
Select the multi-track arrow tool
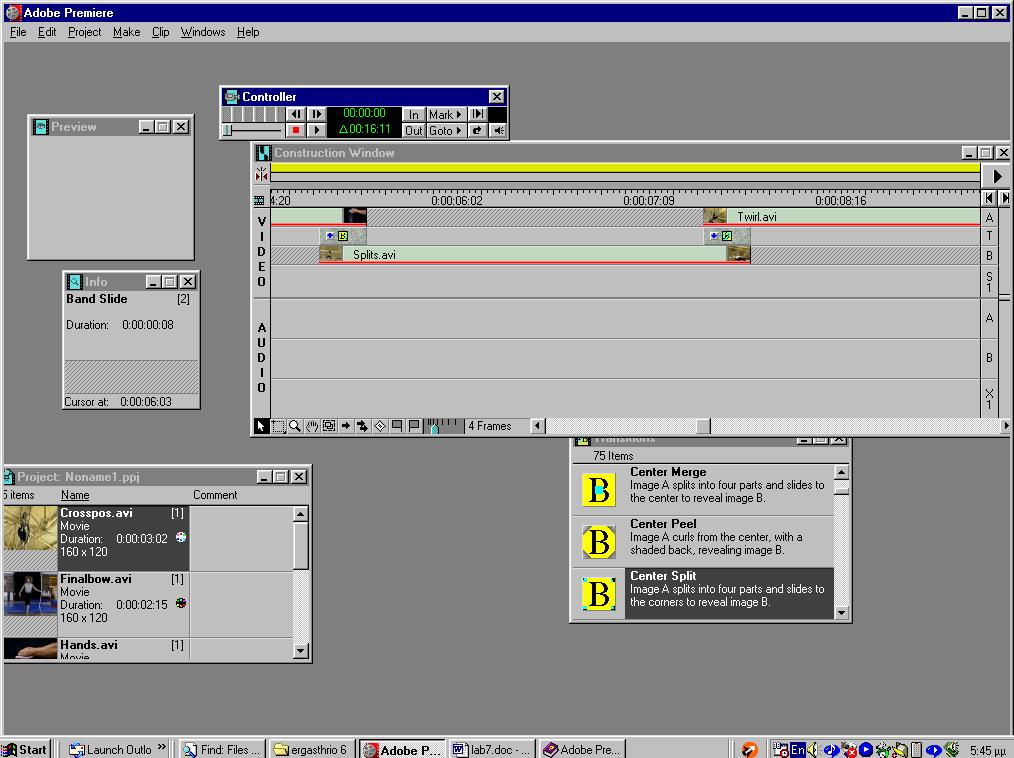coord(363,426)
